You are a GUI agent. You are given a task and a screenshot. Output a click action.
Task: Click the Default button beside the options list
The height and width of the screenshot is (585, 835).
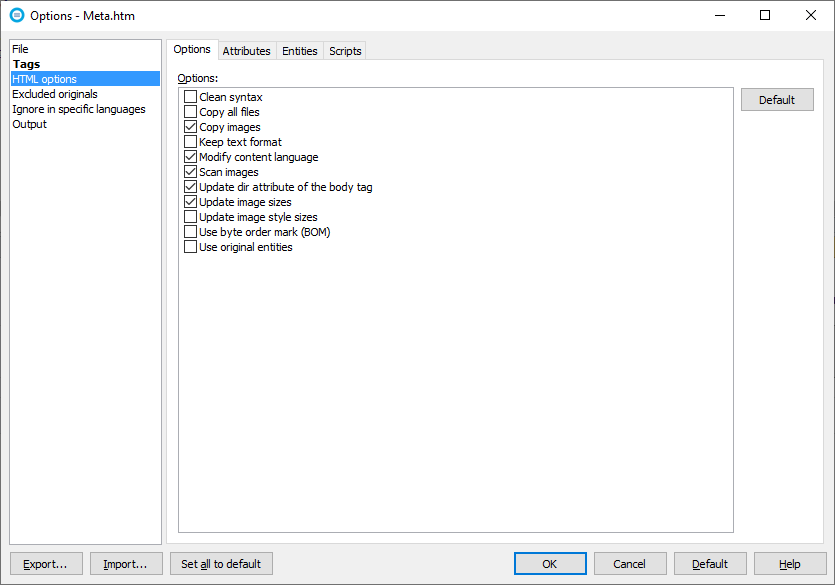coord(777,100)
